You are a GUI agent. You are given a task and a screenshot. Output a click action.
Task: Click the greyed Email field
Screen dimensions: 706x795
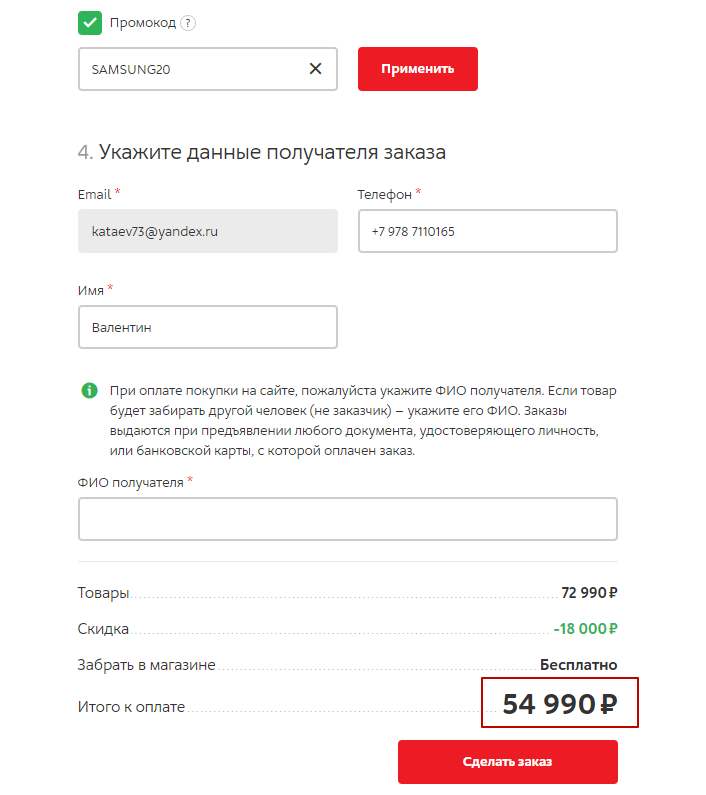pos(207,231)
